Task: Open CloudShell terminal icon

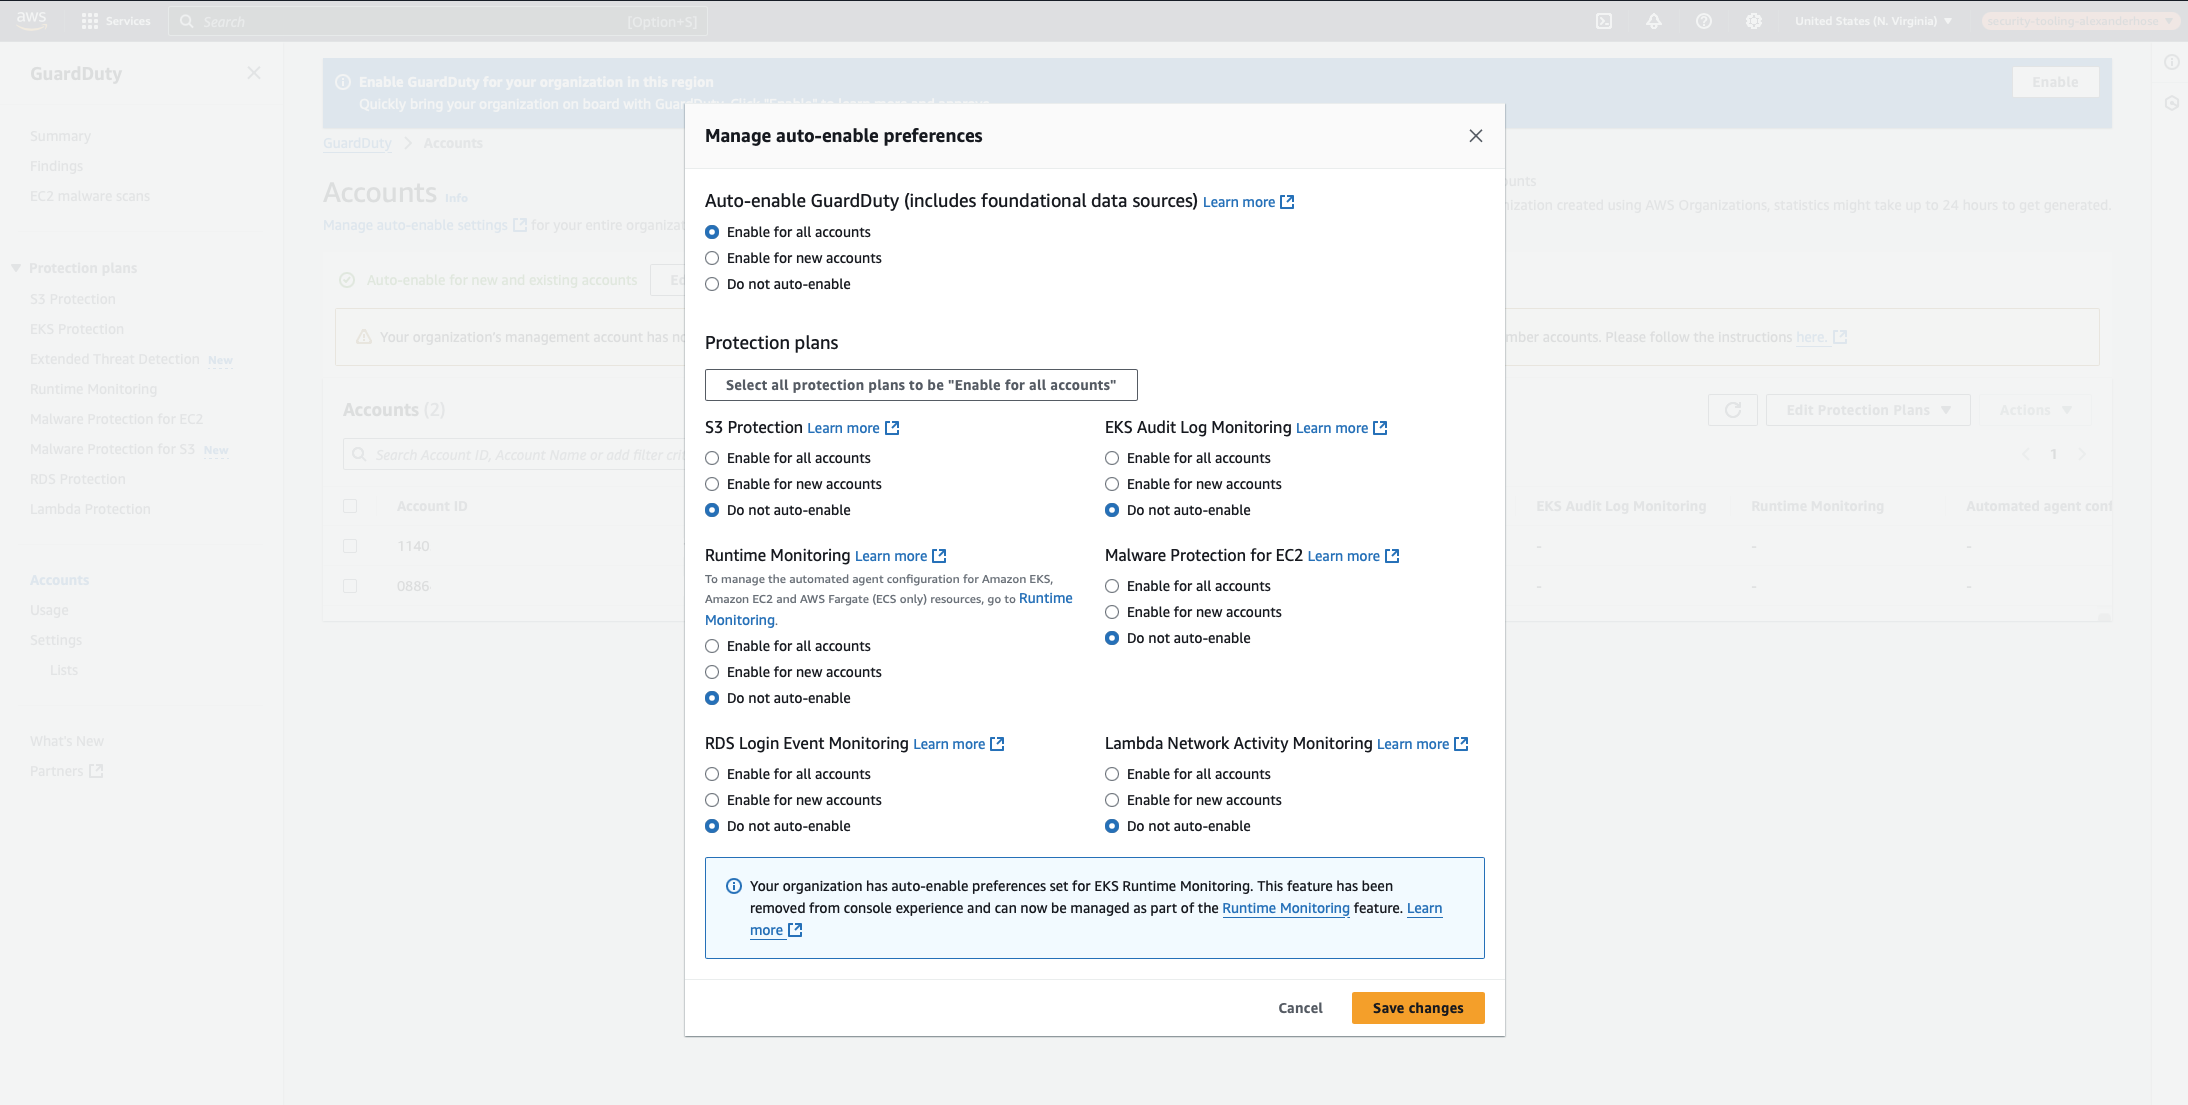Action: [x=1604, y=21]
